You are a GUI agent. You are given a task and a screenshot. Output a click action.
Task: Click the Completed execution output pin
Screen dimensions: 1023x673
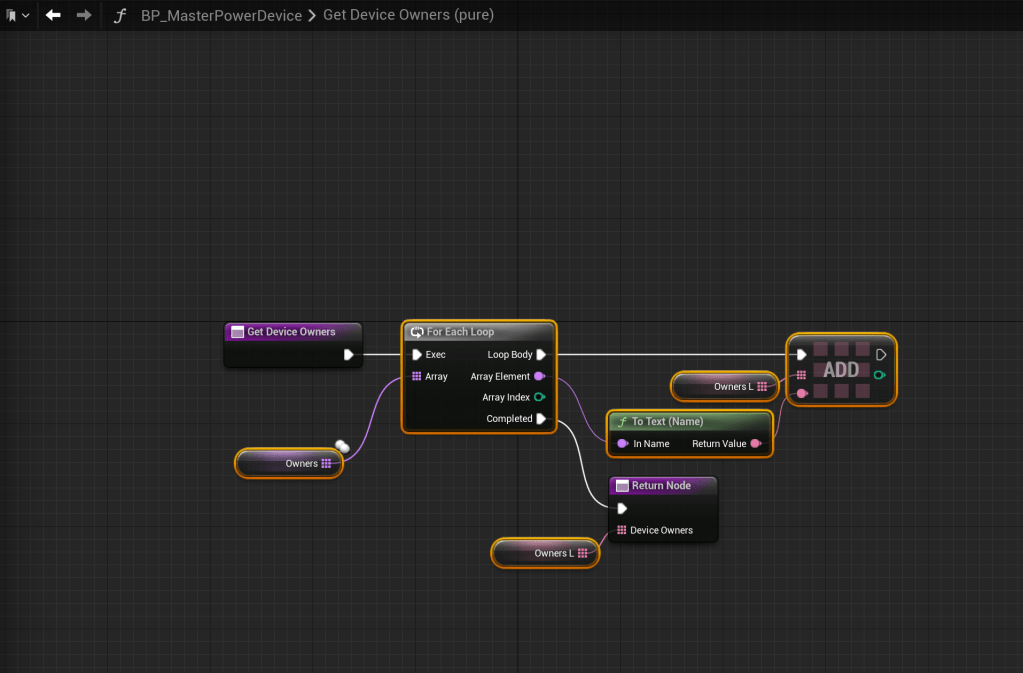pyautogui.click(x=540, y=419)
